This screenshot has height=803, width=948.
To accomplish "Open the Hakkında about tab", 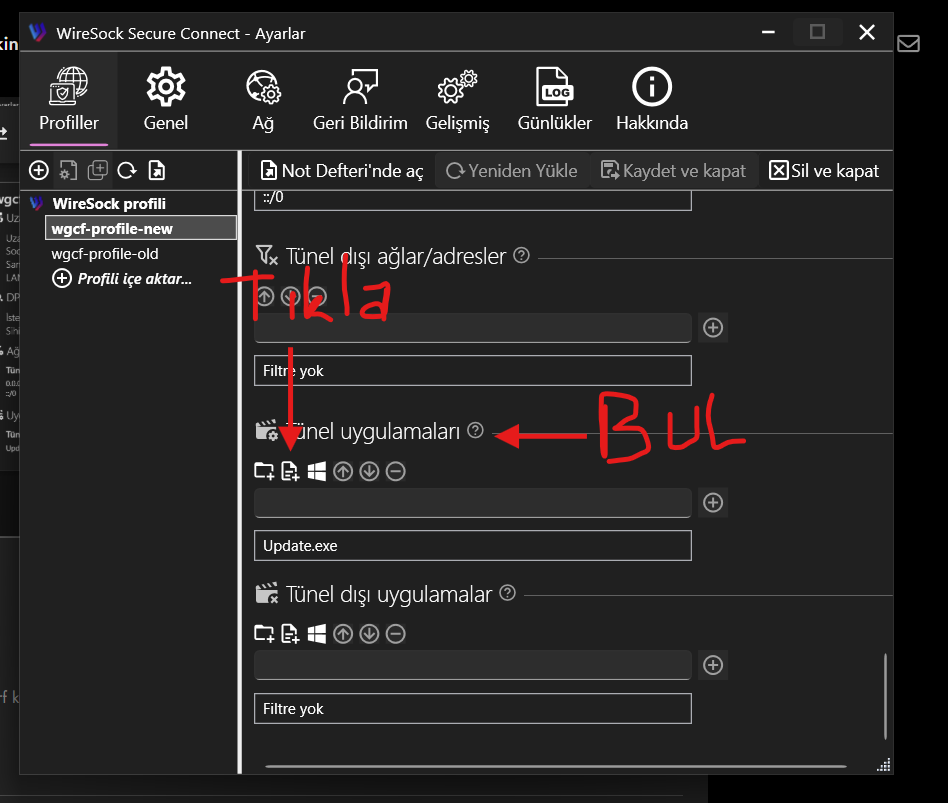I will (652, 100).
